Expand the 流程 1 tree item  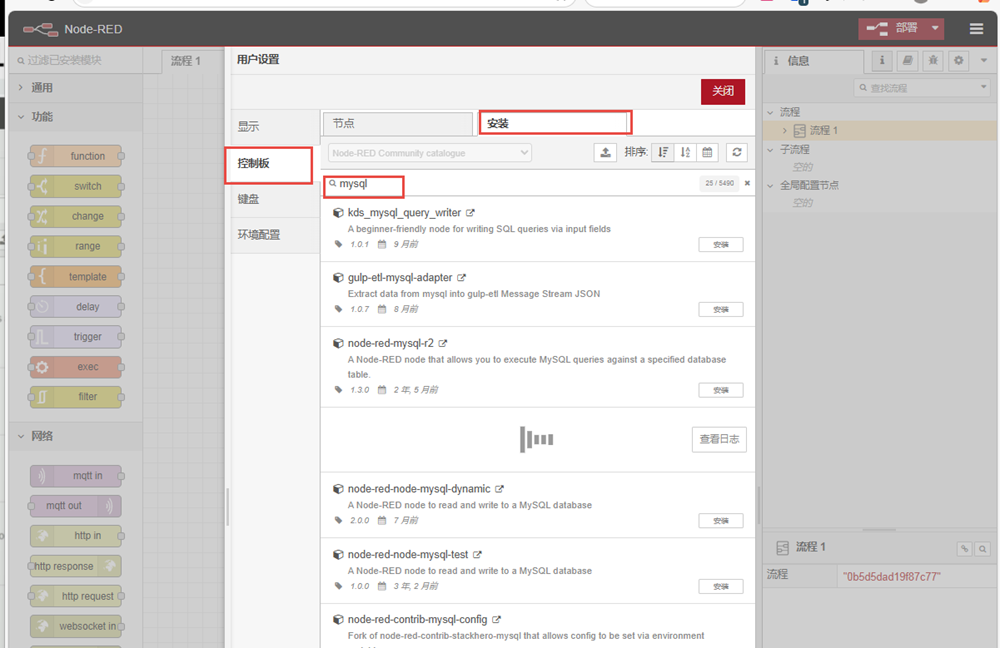click(x=784, y=131)
